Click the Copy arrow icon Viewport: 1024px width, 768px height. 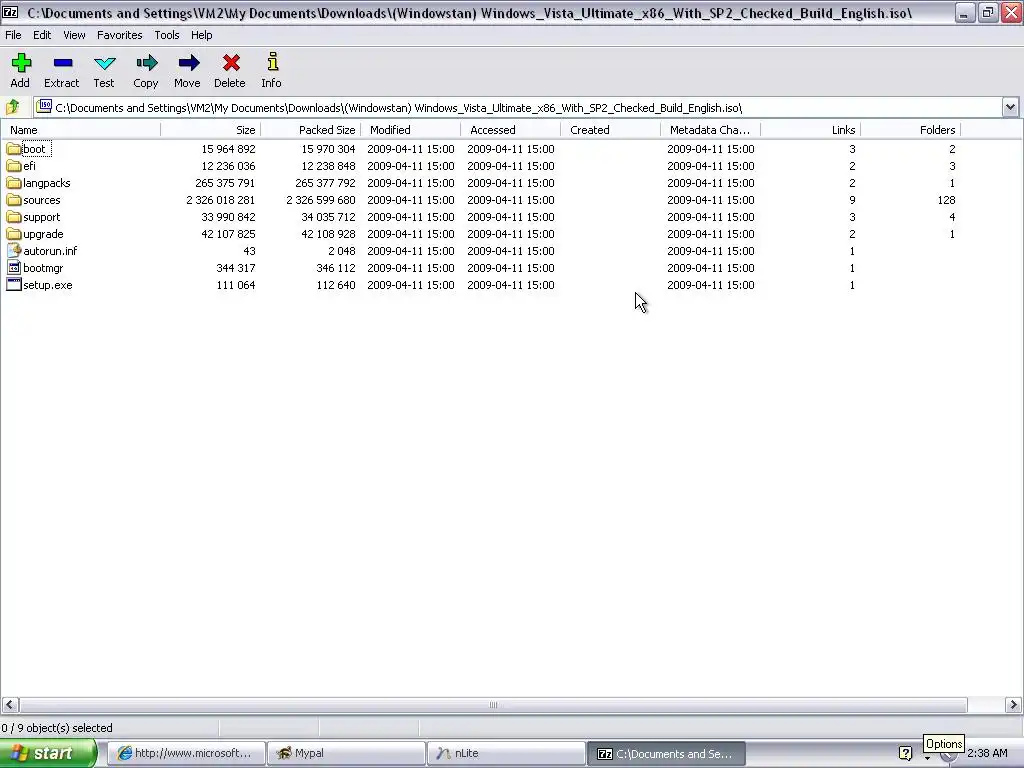pyautogui.click(x=146, y=63)
